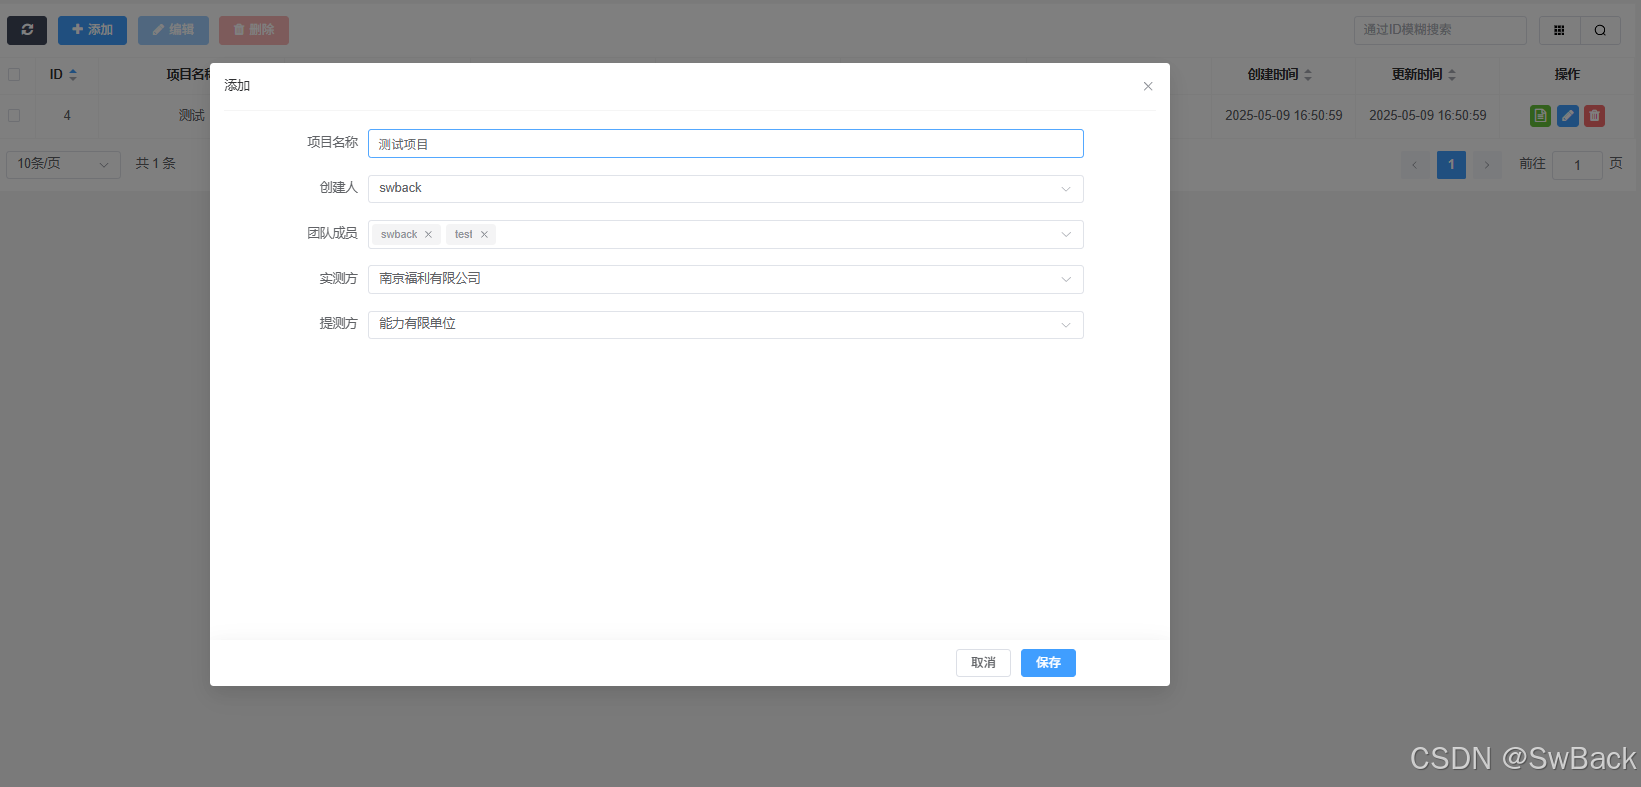1641x787 pixels.
Task: Sort by 创建时间 column arrows
Action: click(1308, 75)
